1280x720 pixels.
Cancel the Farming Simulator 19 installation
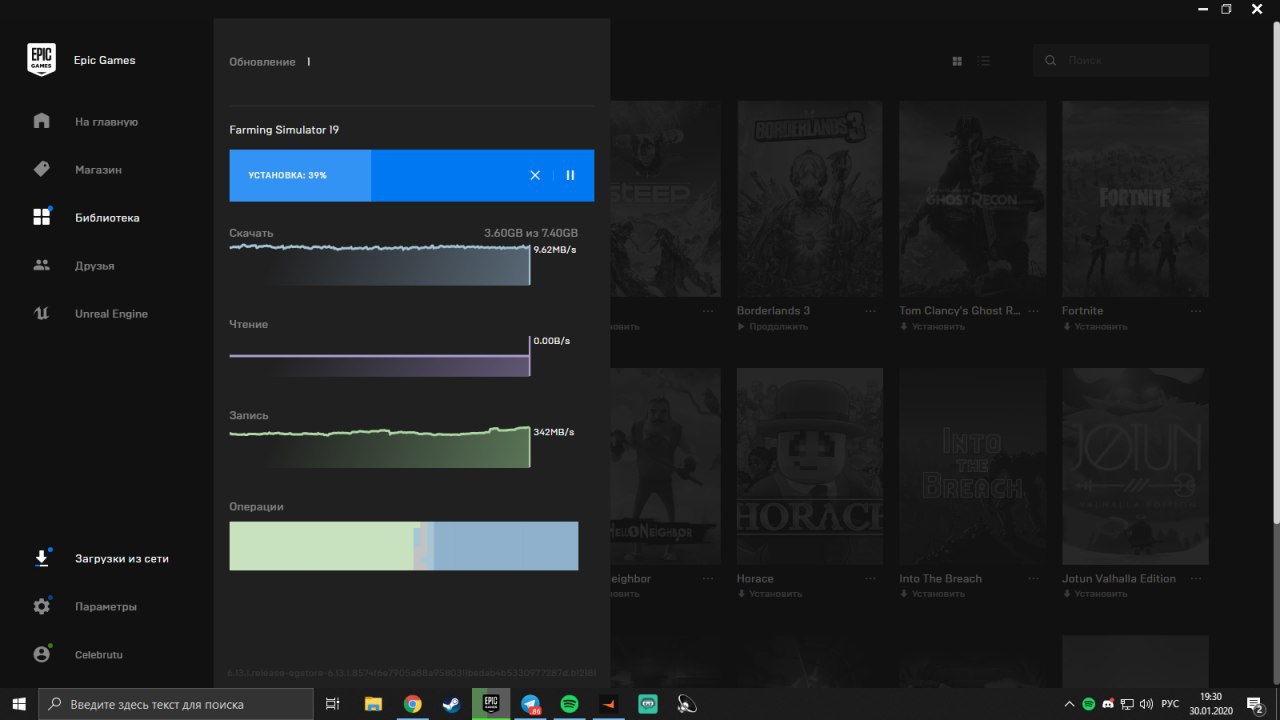coord(535,175)
